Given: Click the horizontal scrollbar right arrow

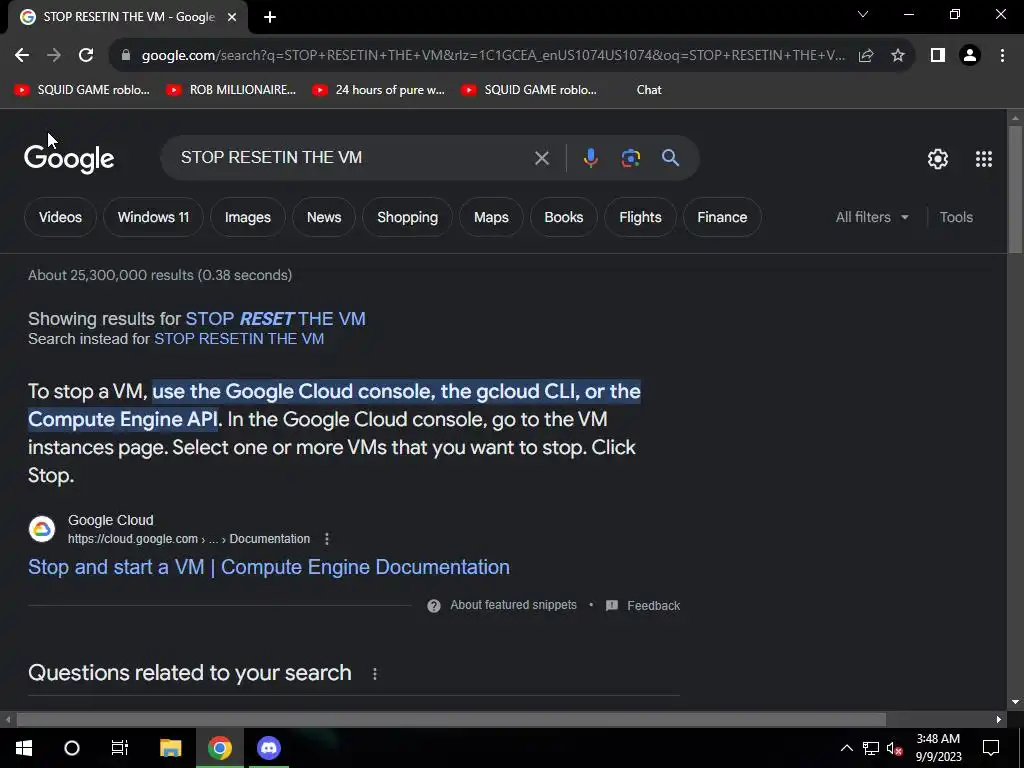Looking at the screenshot, I should [x=999, y=720].
